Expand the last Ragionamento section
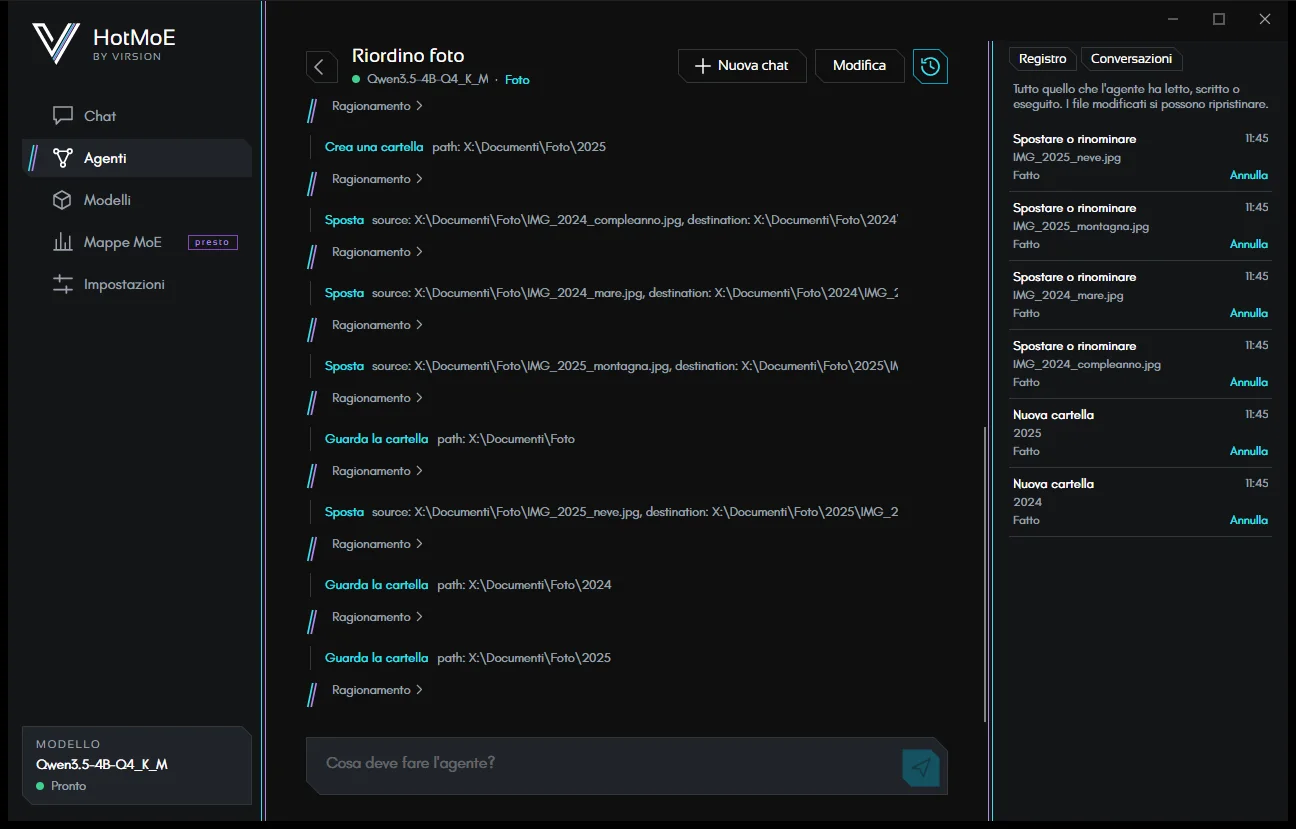 point(377,690)
